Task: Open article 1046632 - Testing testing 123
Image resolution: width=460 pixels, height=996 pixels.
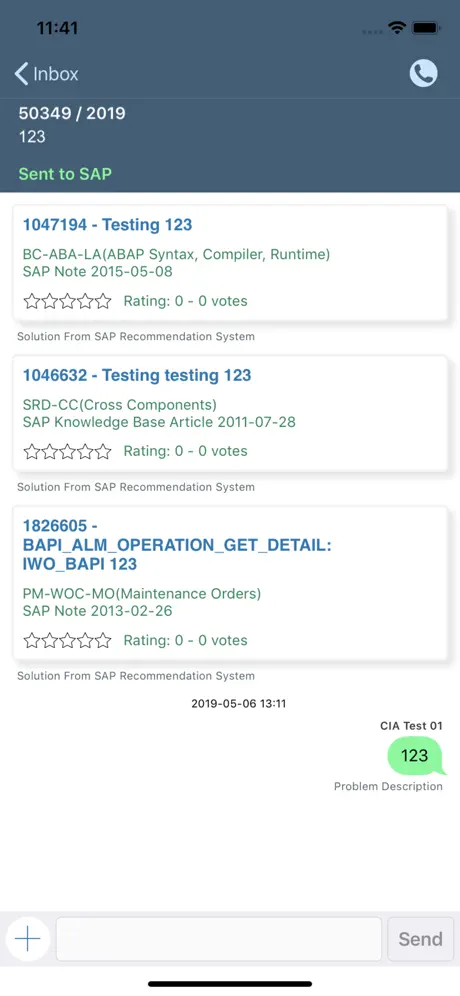Action: (x=137, y=375)
